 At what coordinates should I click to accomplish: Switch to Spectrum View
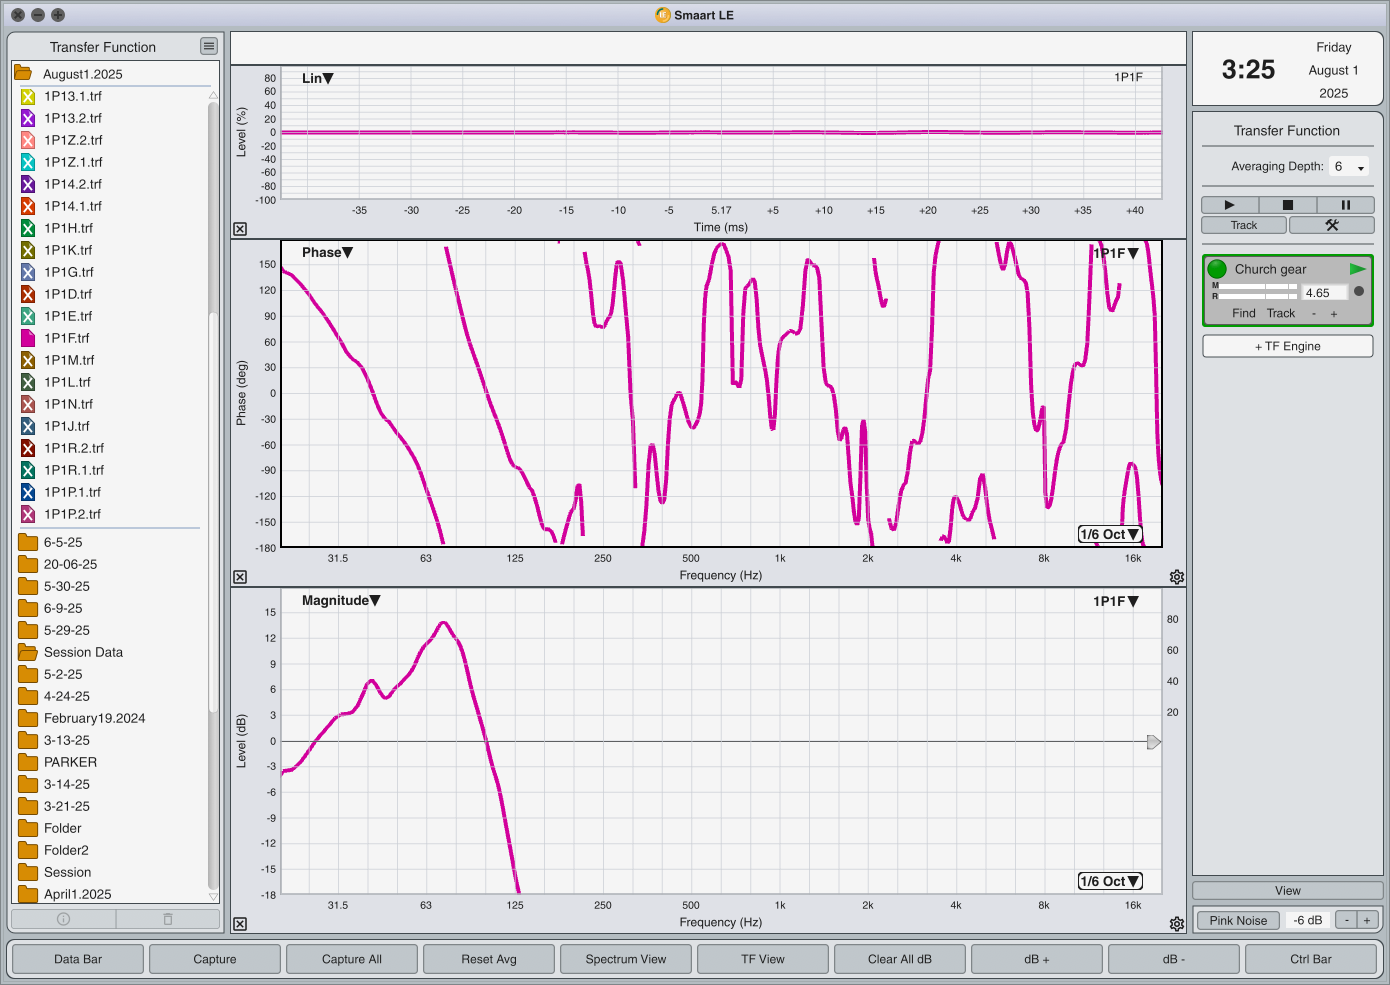(626, 959)
